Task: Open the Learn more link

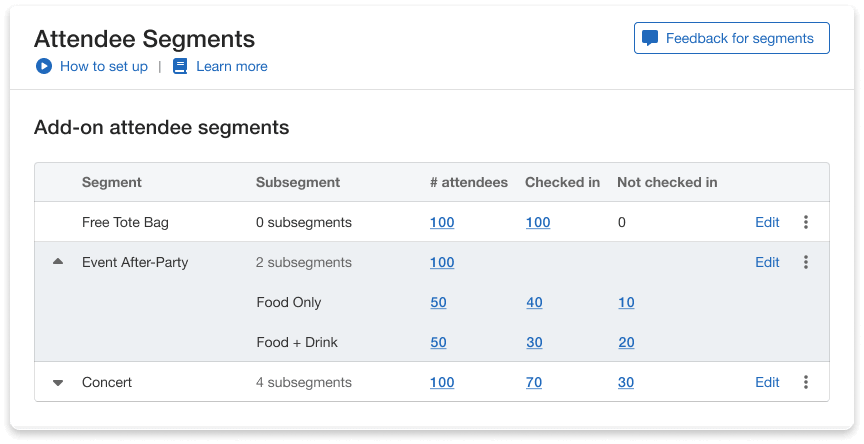Action: (231, 67)
